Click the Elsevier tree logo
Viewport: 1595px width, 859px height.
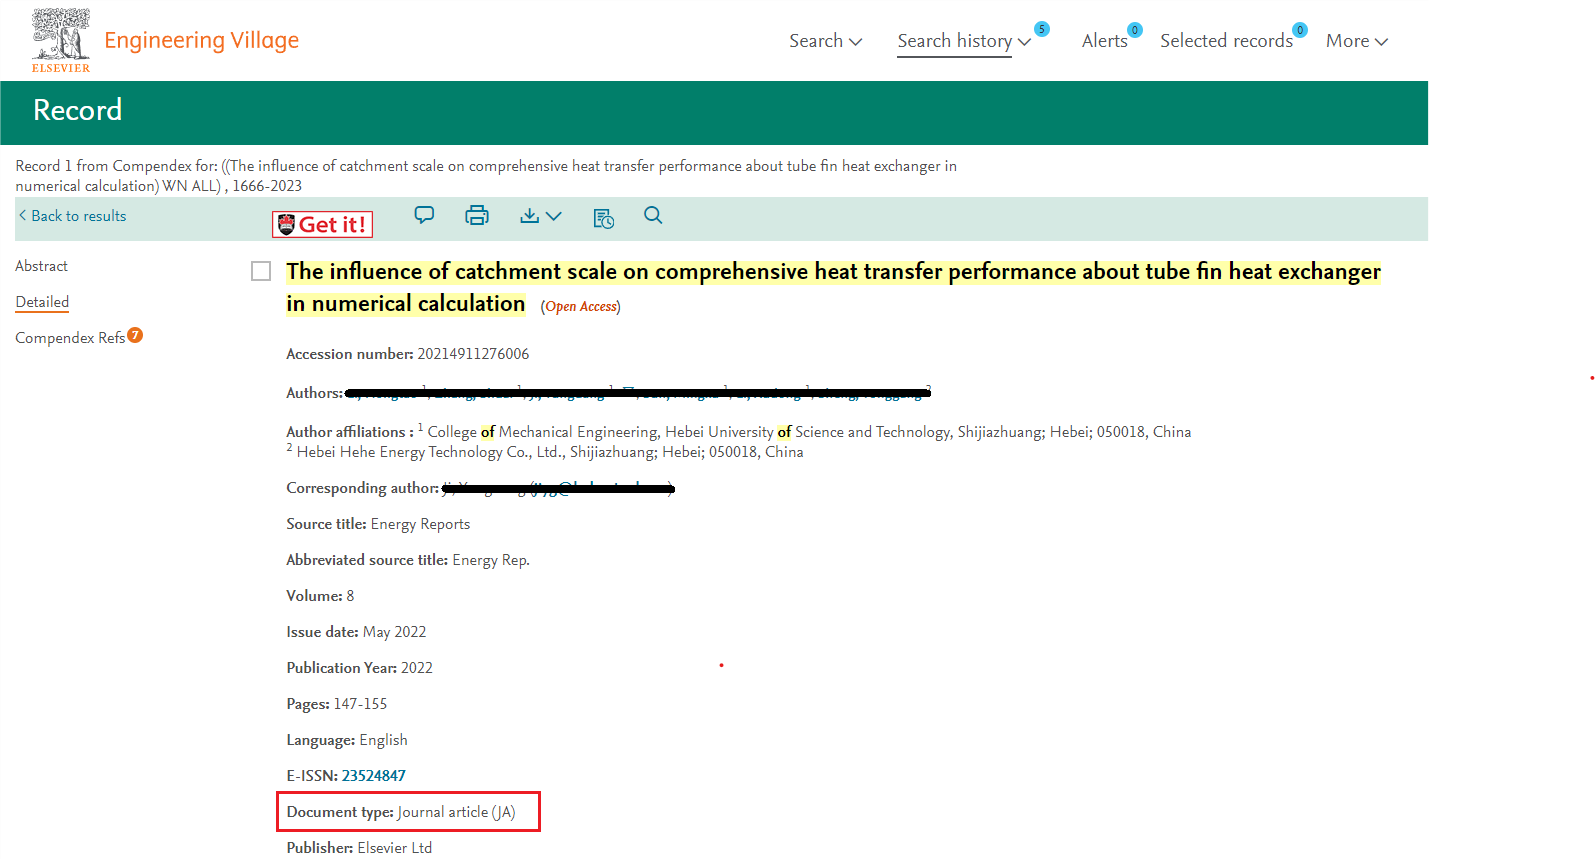tap(61, 40)
